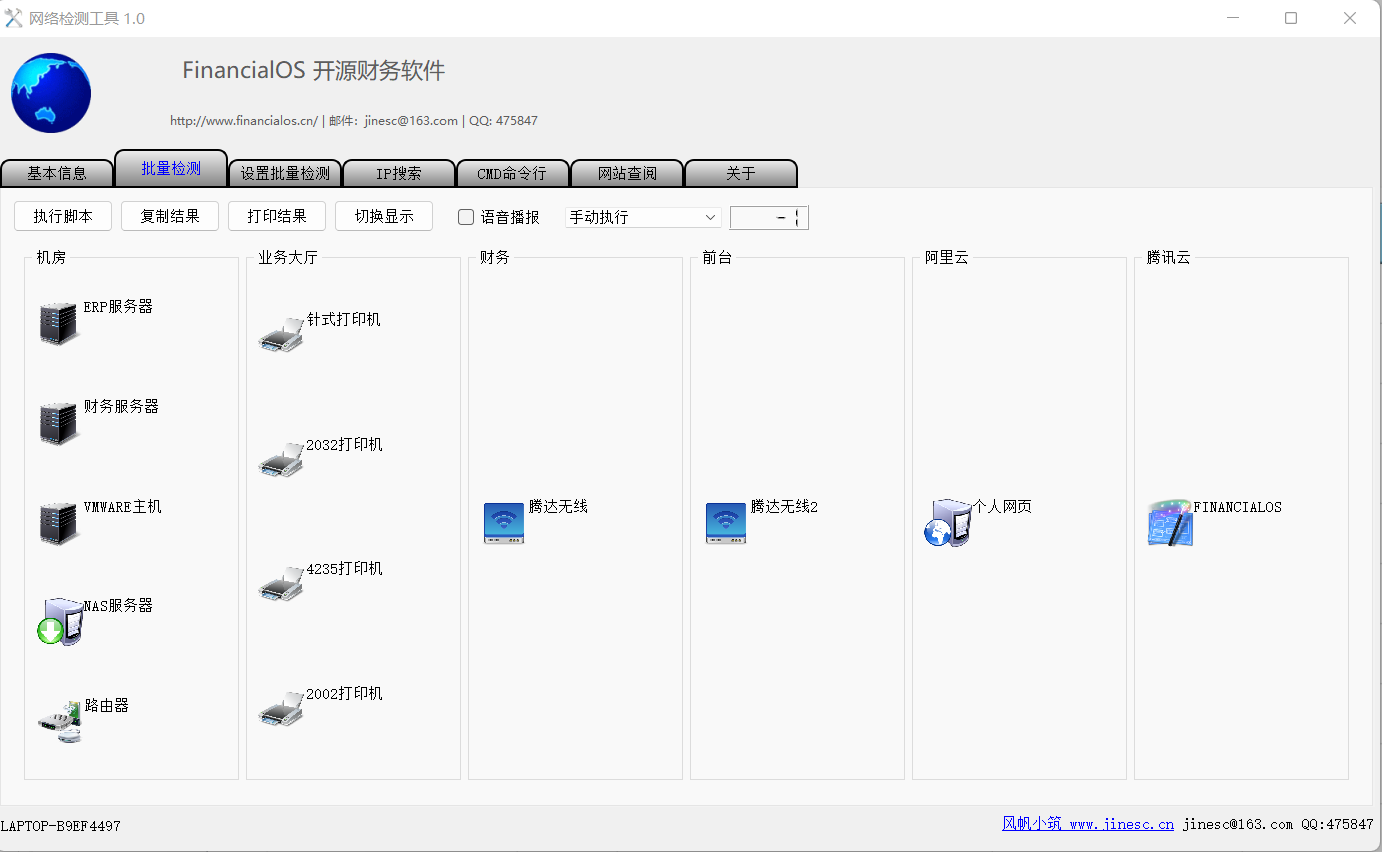Open the IP搜索 tab
1382x852 pixels.
click(x=399, y=173)
